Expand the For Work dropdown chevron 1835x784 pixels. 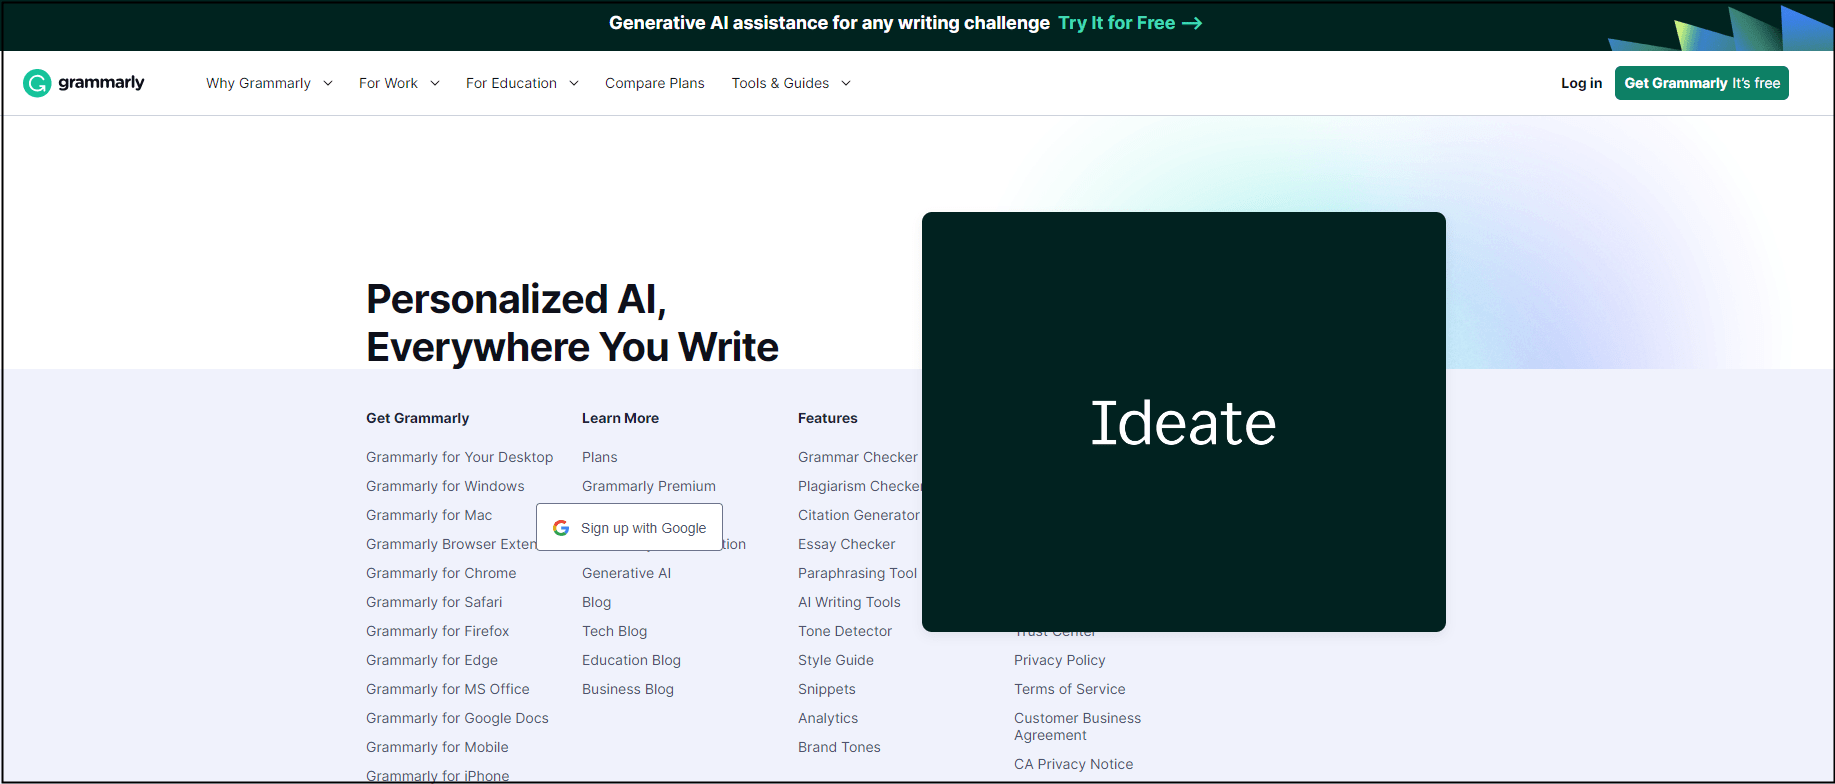tap(434, 83)
